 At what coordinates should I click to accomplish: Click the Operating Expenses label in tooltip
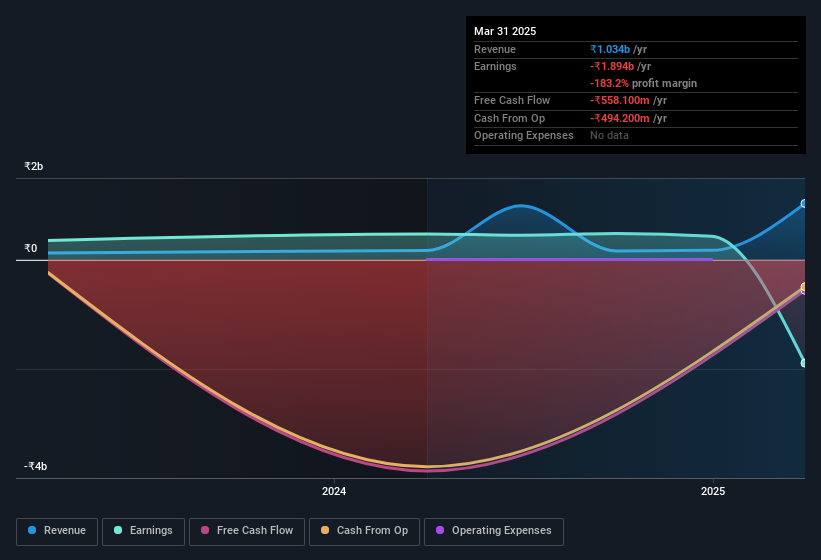tap(524, 135)
